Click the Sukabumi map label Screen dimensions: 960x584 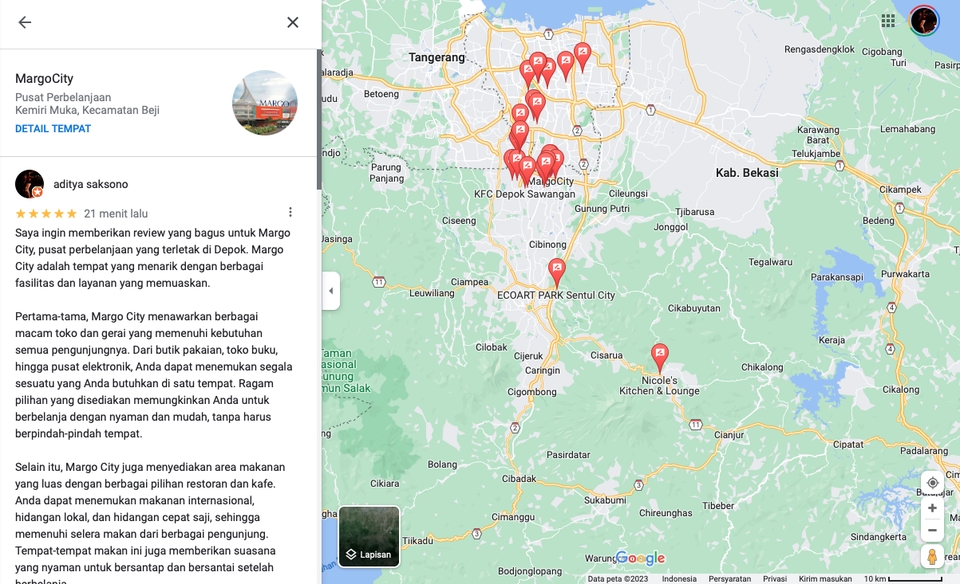click(x=605, y=500)
